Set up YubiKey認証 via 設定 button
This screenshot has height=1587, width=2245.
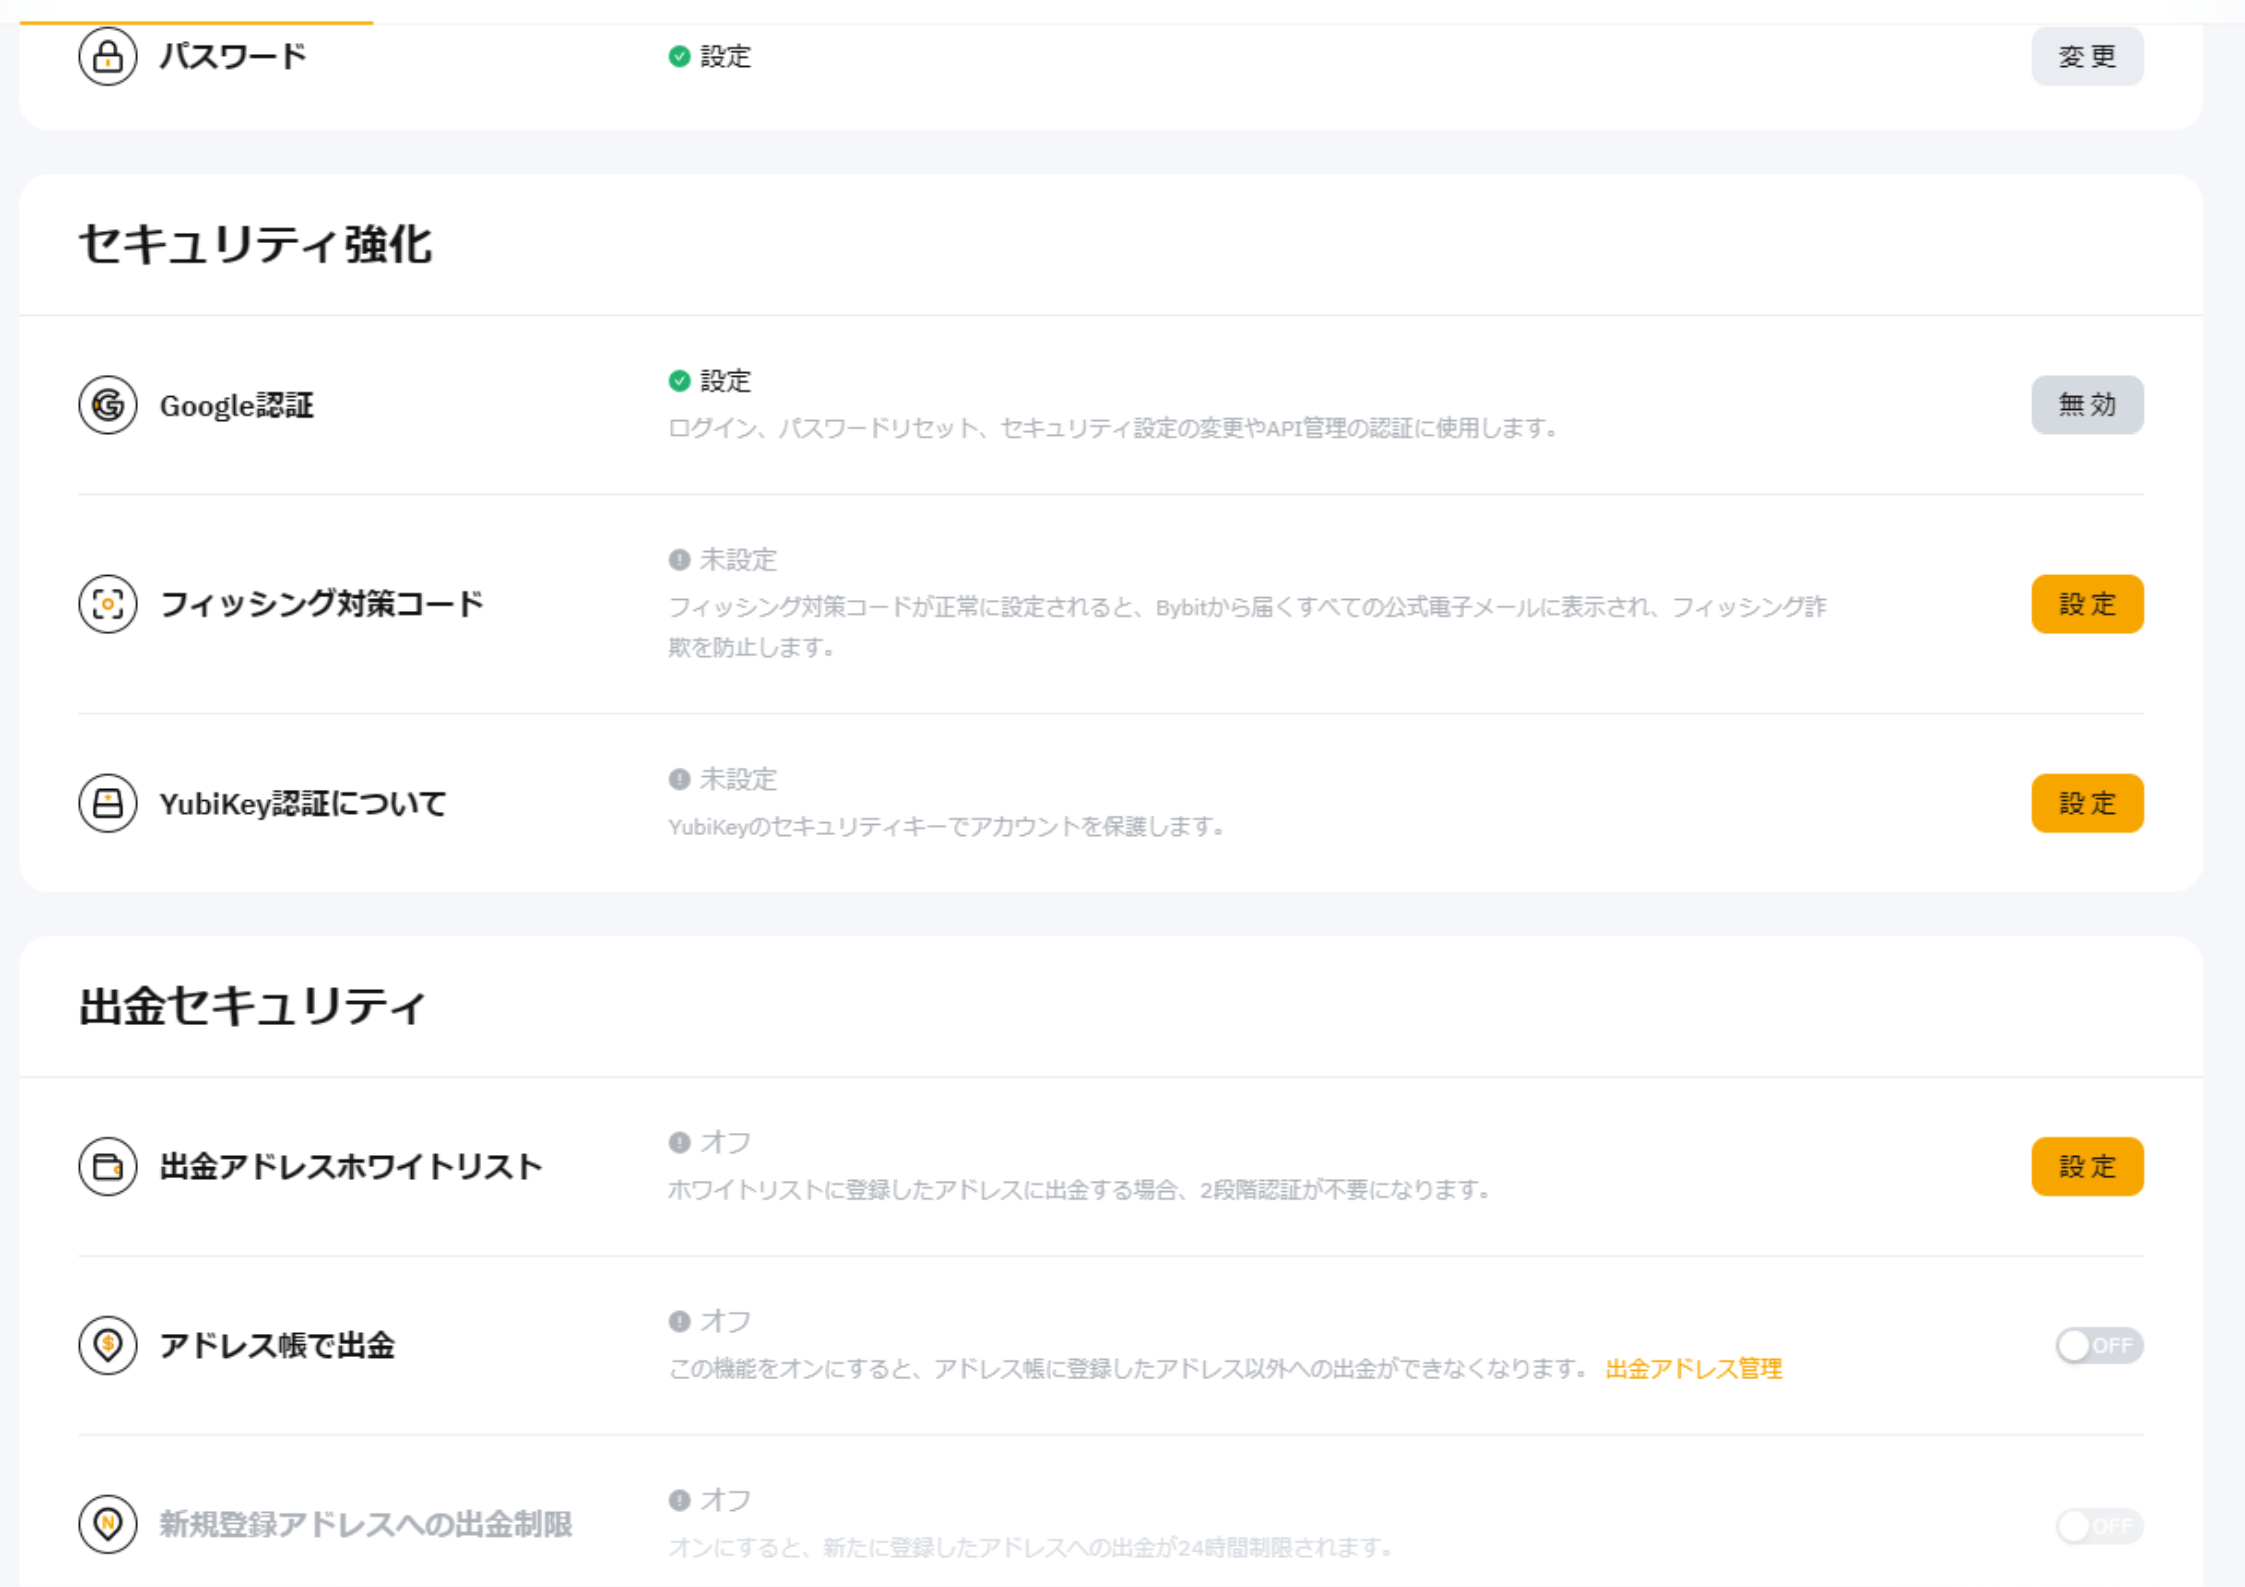[2087, 803]
